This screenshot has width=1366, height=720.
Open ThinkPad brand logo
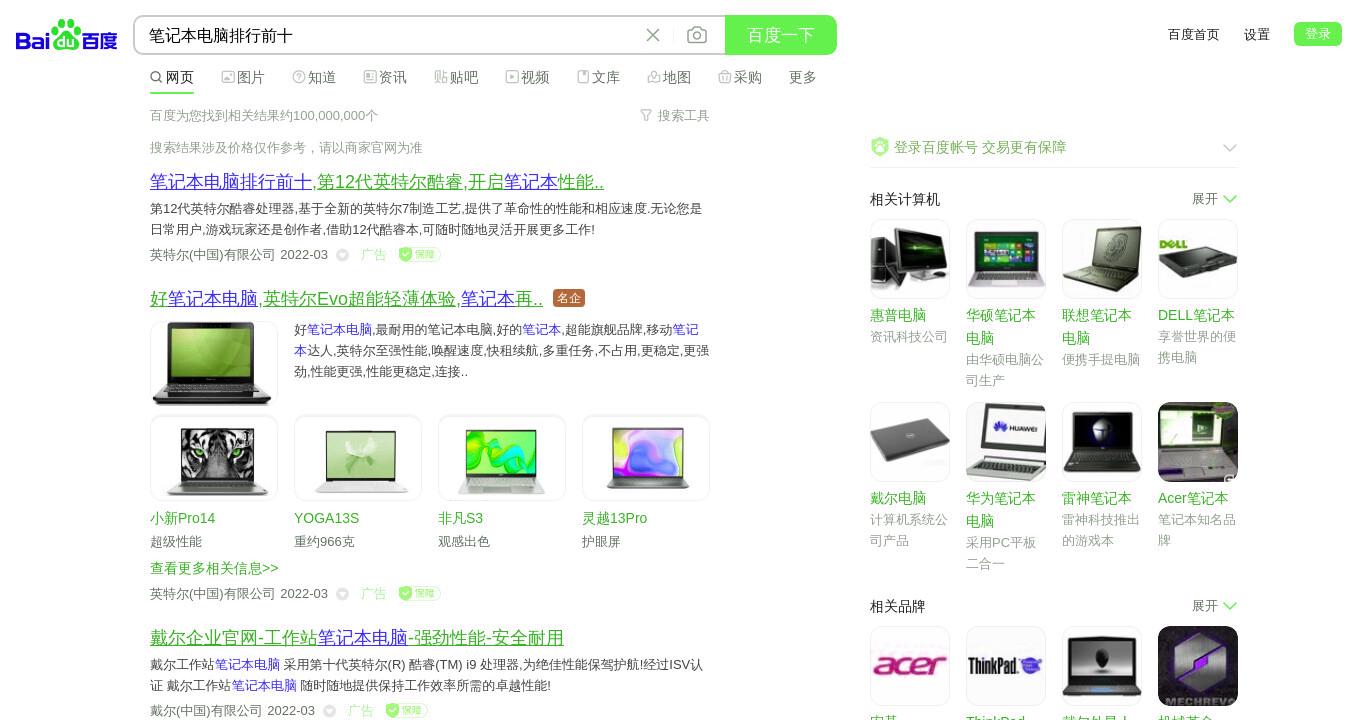1006,666
